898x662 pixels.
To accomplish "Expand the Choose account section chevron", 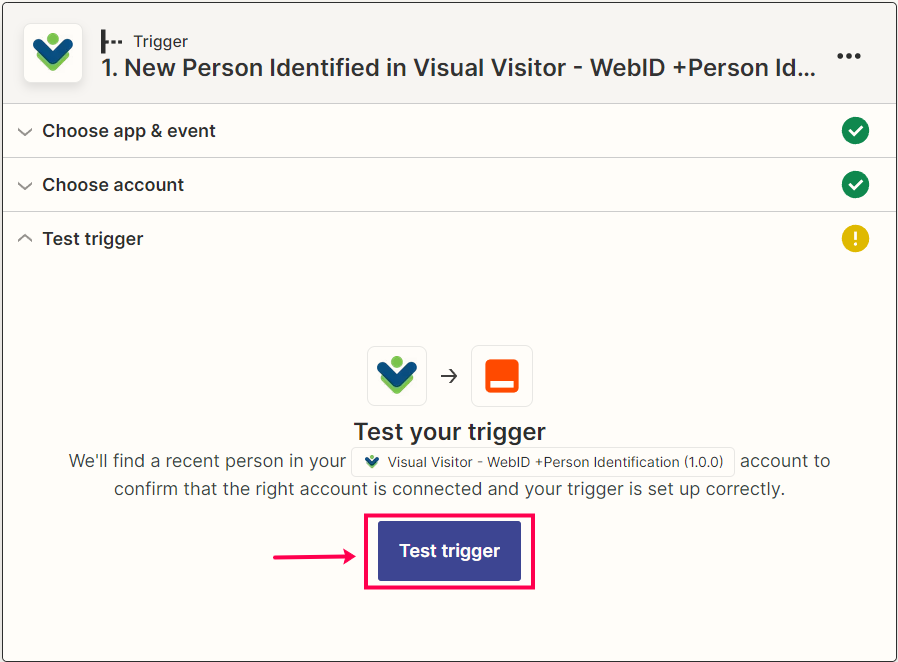I will coord(25,186).
